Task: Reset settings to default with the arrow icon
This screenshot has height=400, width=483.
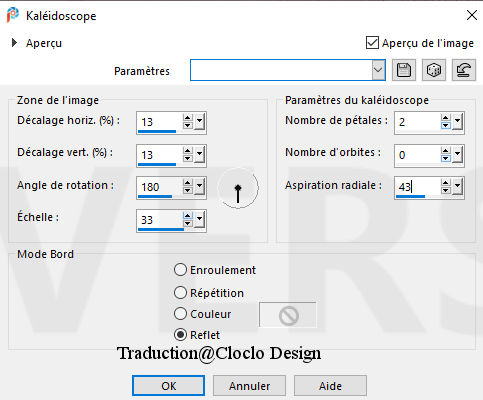Action: pos(464,70)
